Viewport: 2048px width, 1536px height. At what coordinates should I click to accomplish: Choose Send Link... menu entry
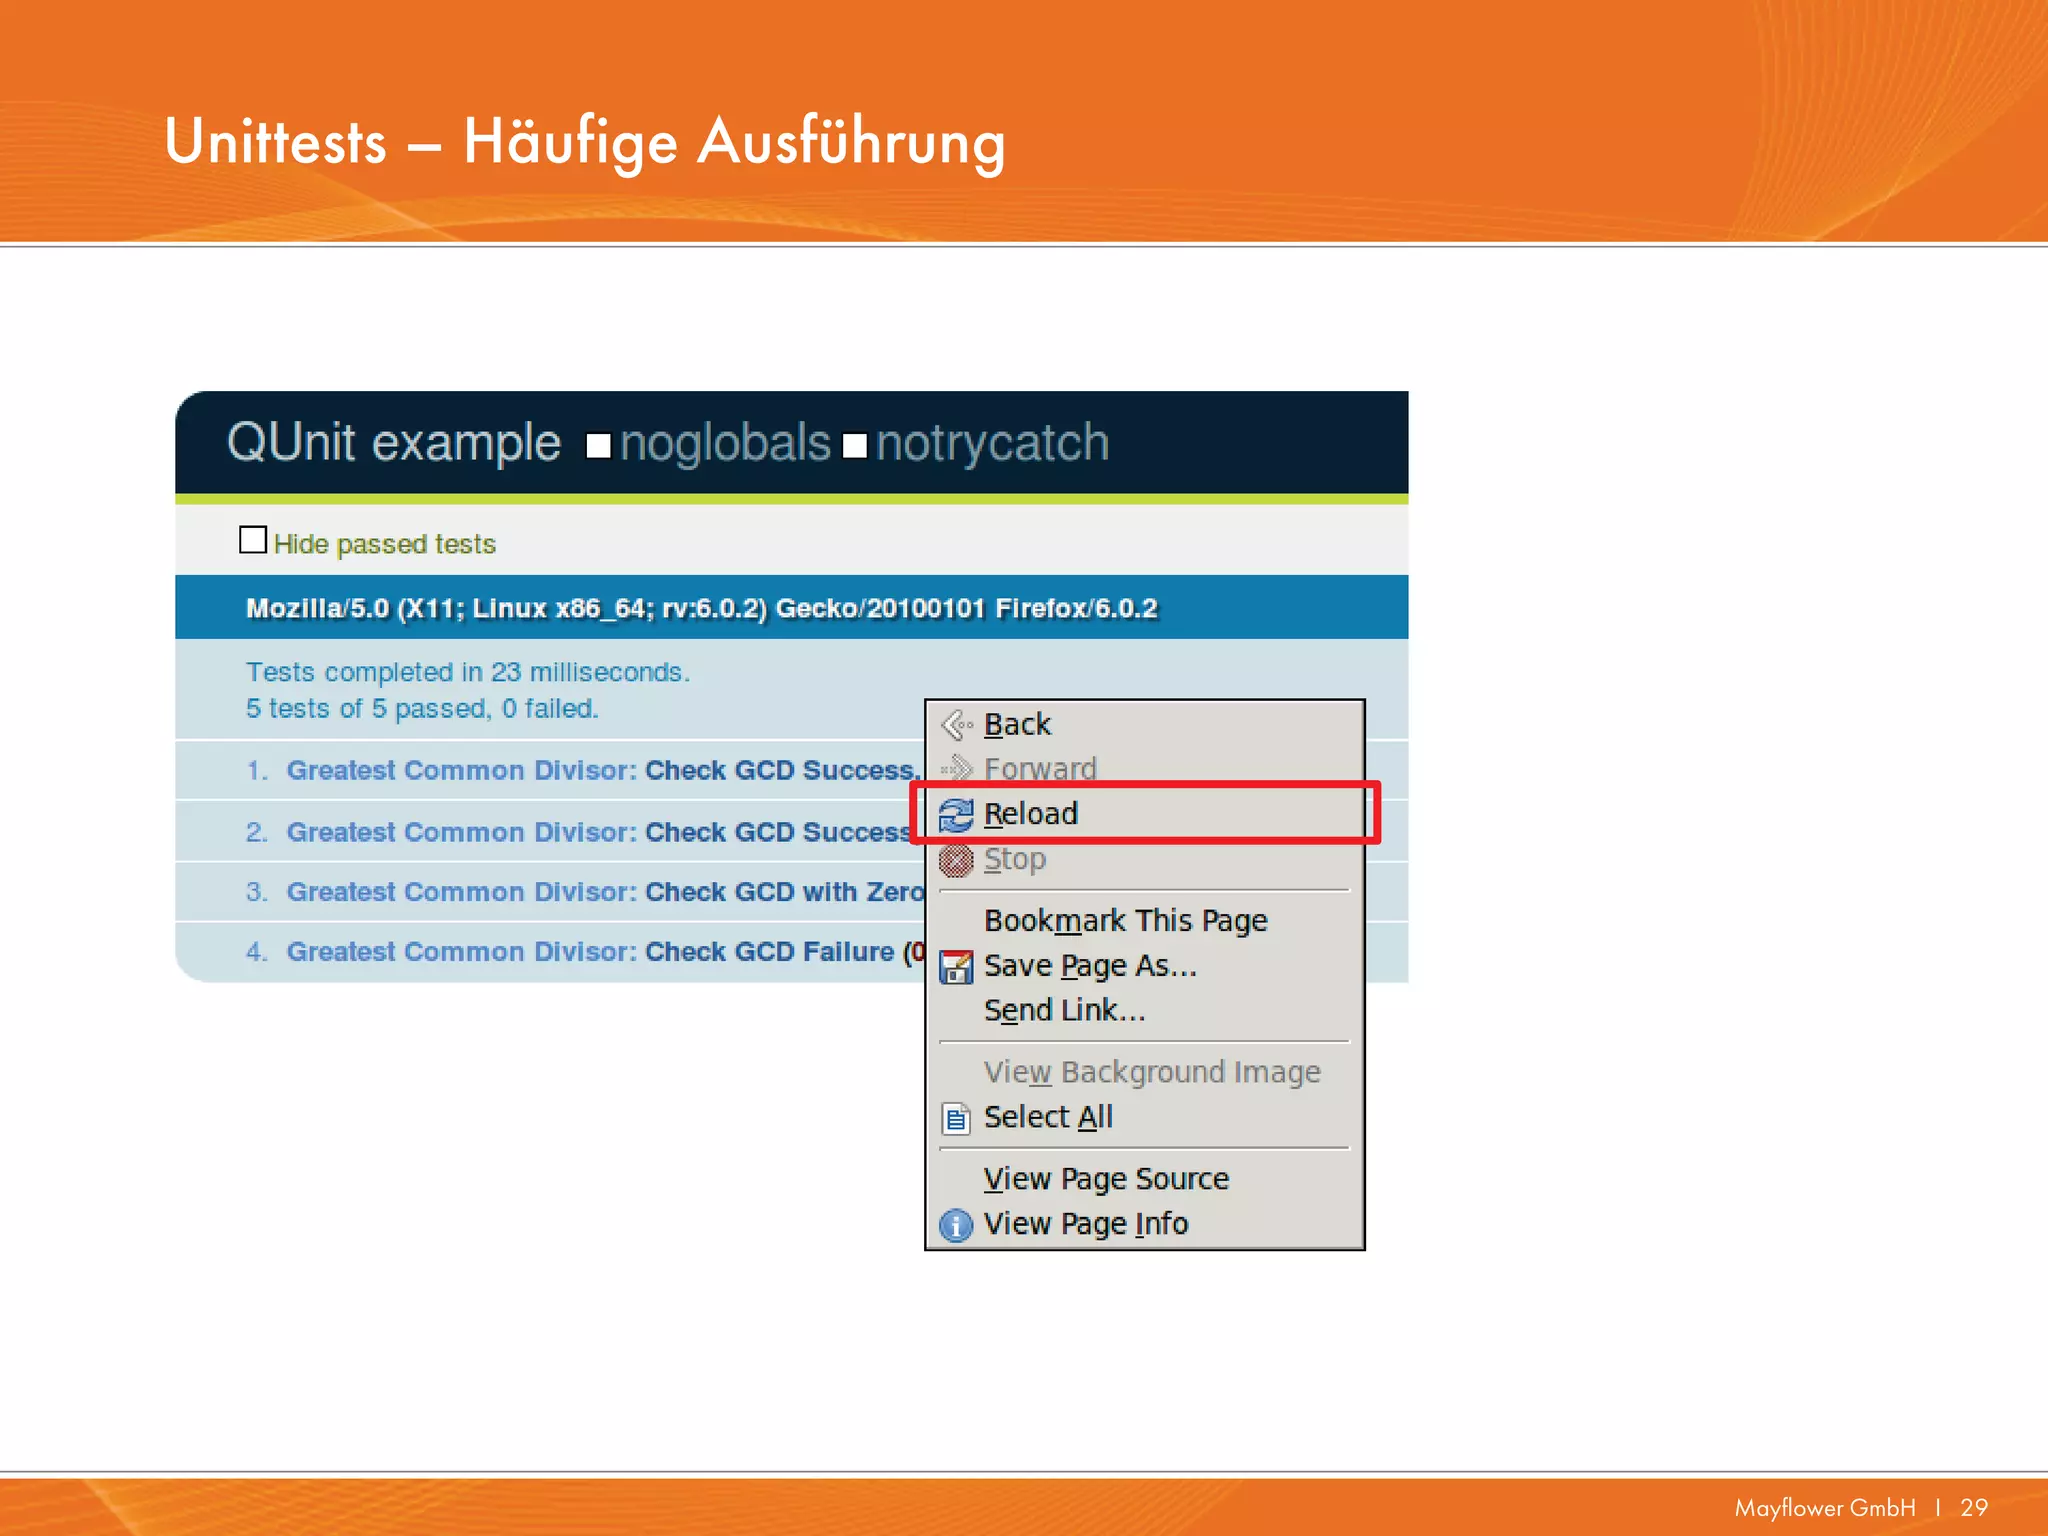(x=1144, y=1010)
